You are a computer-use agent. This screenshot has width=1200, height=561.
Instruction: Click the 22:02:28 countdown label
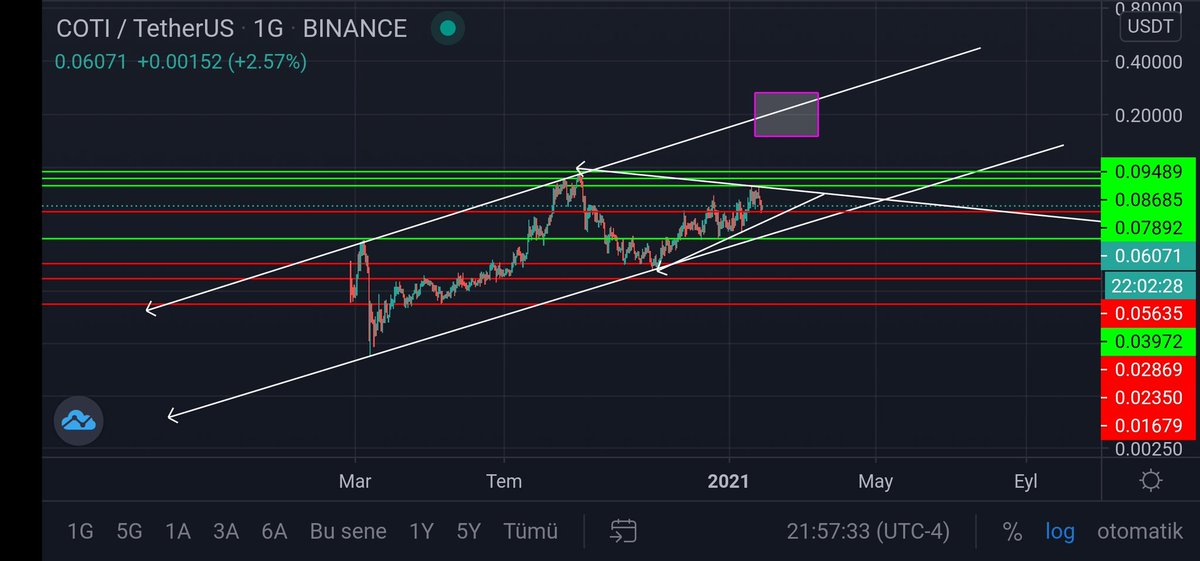[x=1148, y=285]
